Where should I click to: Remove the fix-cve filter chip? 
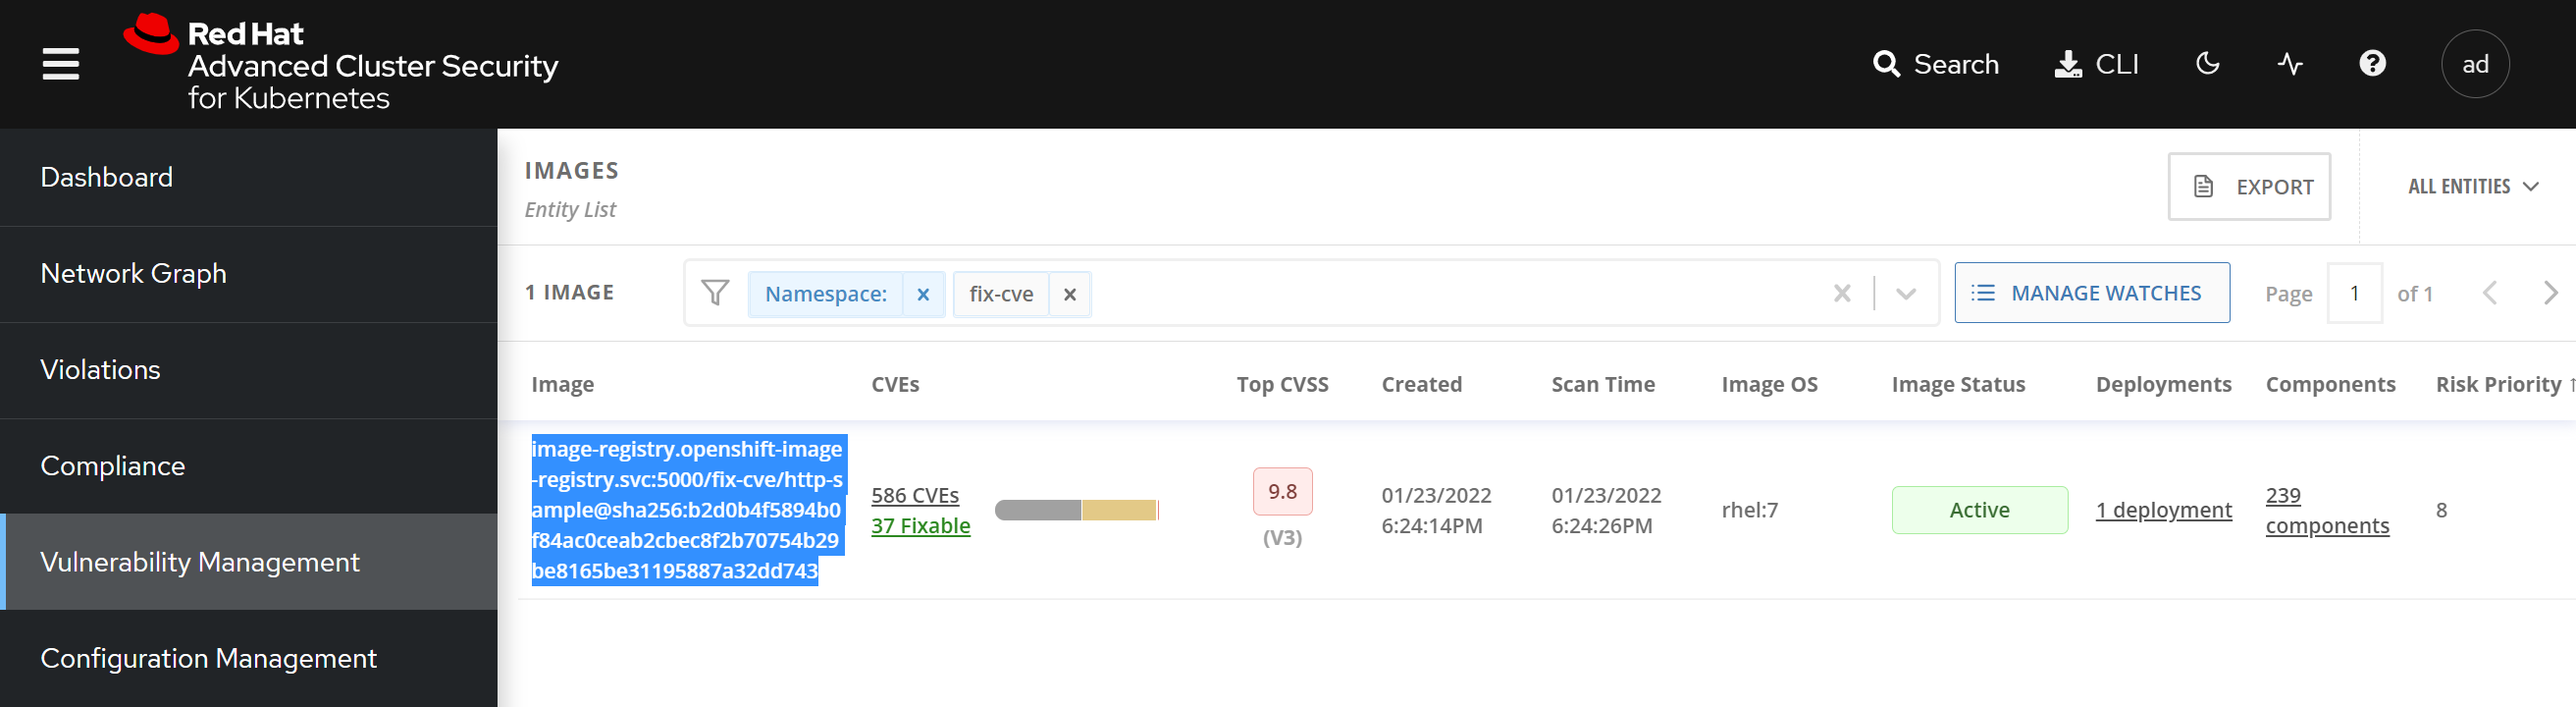(x=1070, y=294)
